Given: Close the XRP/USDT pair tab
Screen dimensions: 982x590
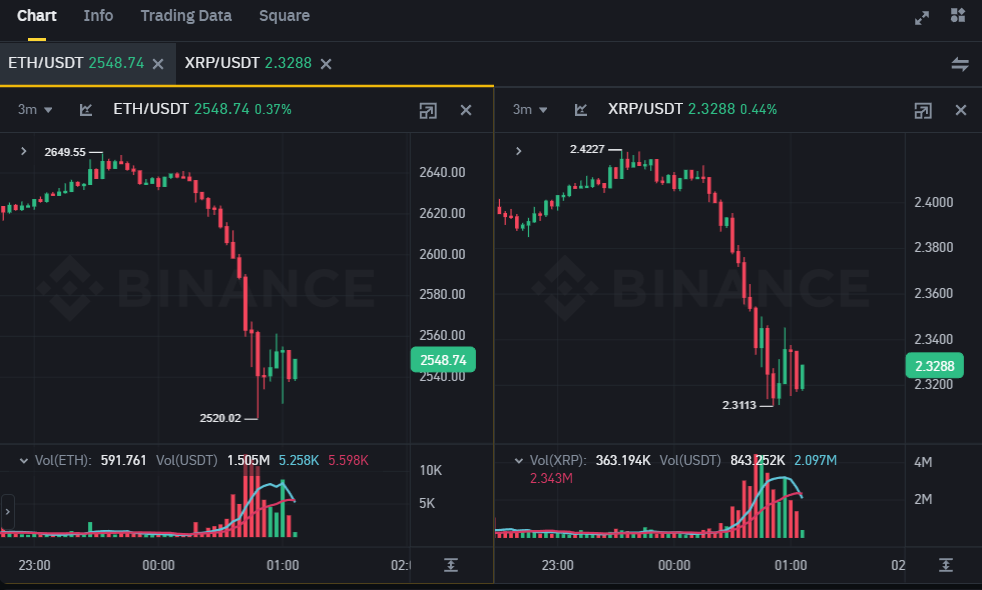Looking at the screenshot, I should (x=326, y=64).
